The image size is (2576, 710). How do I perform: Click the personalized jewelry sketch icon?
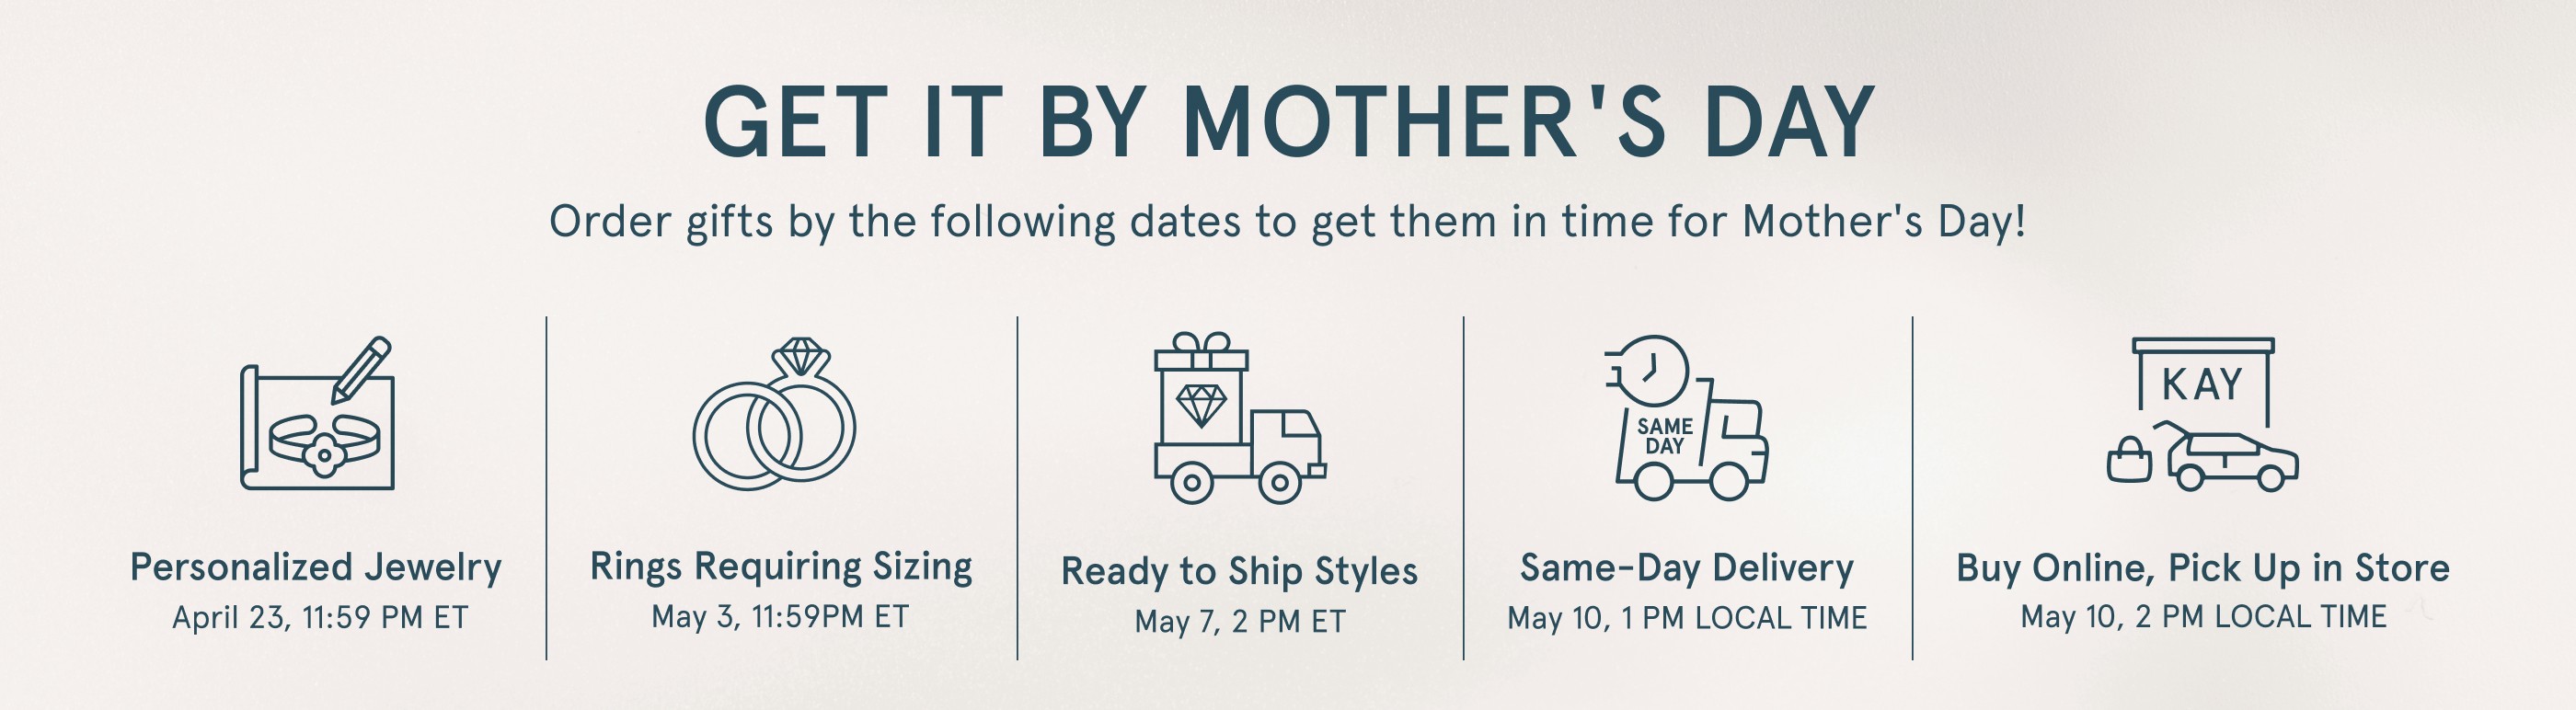(x=317, y=414)
